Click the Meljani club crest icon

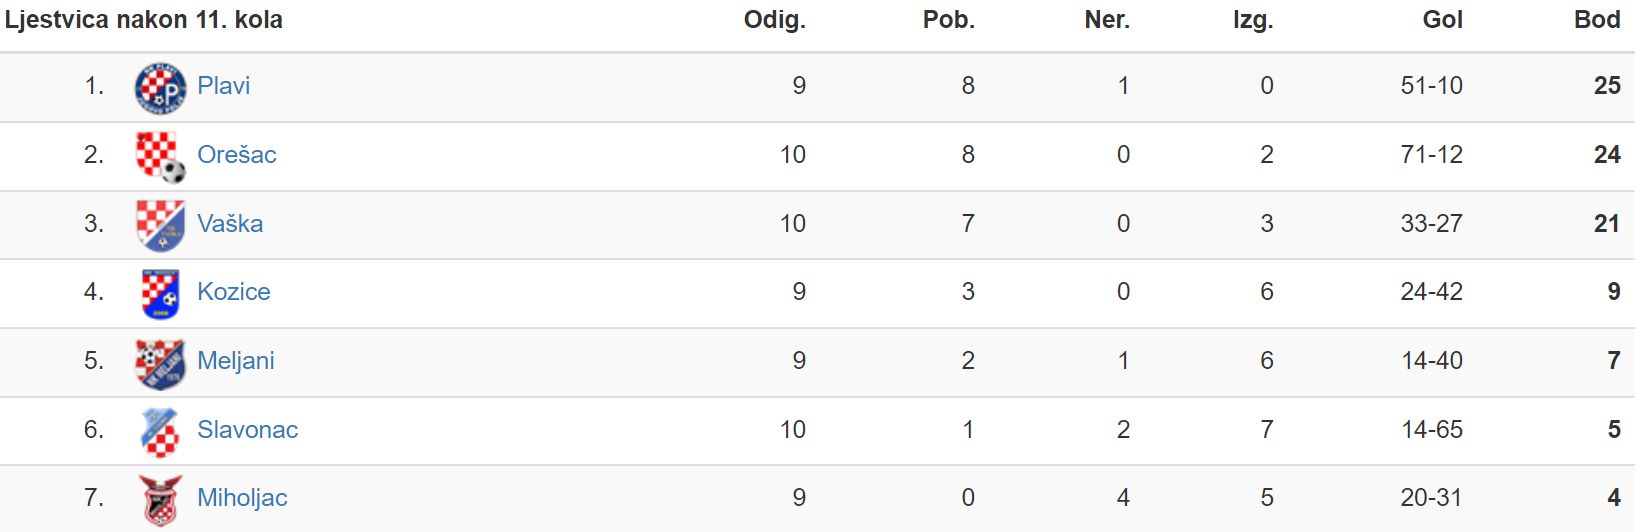point(160,363)
